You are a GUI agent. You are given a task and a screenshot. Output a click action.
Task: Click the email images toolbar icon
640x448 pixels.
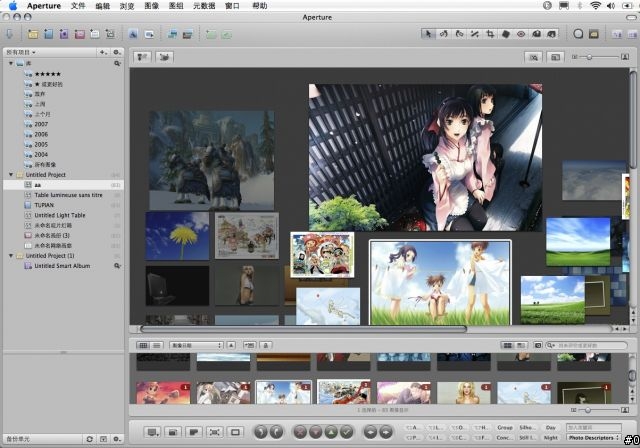point(133,34)
